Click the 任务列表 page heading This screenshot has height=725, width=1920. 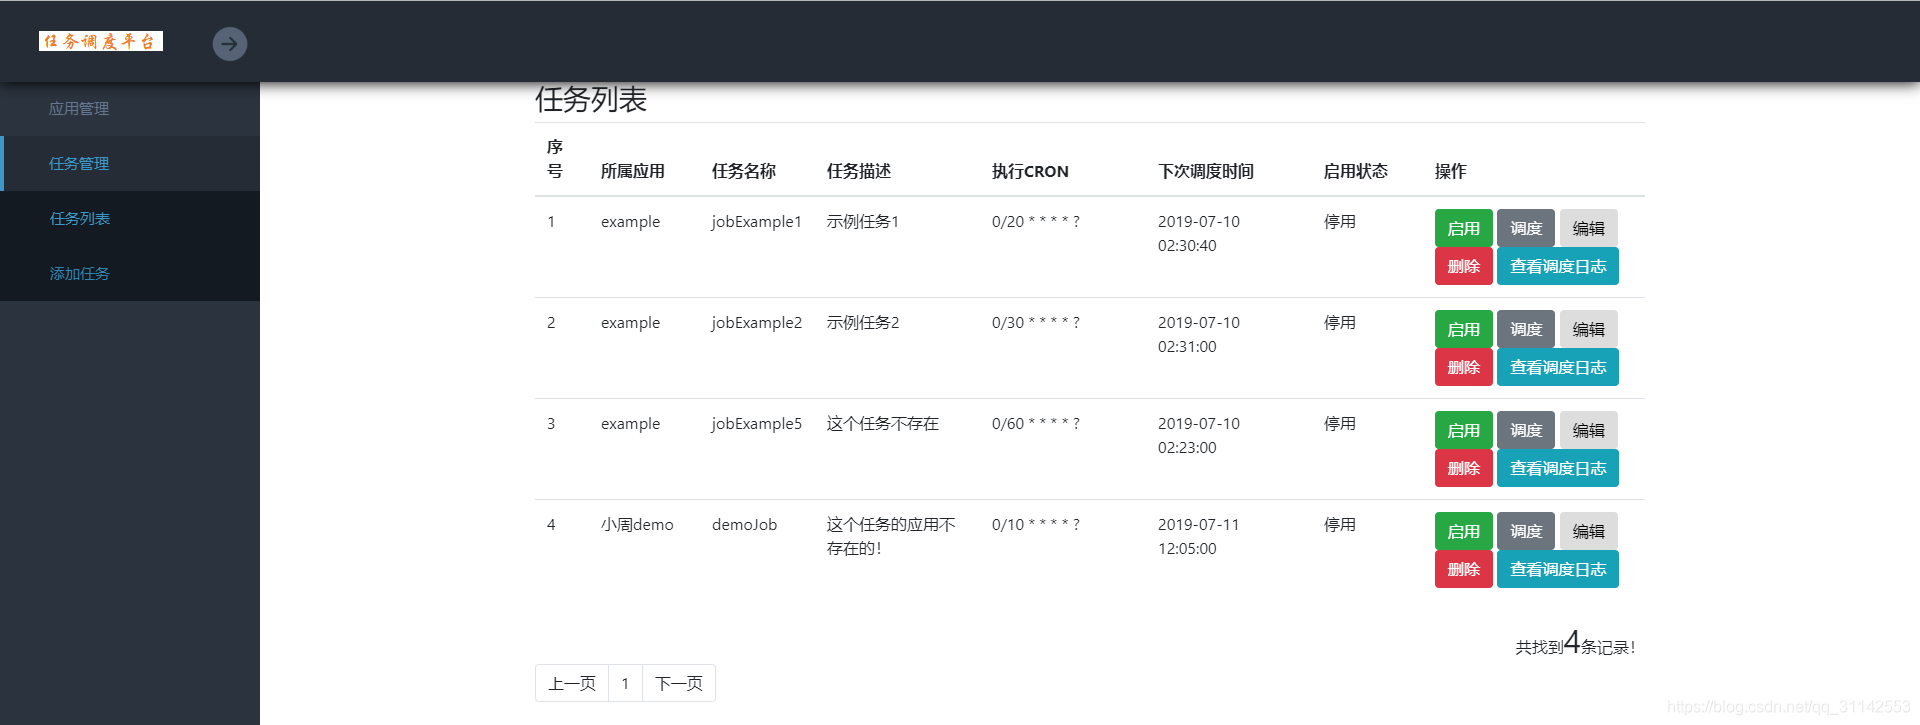point(591,99)
